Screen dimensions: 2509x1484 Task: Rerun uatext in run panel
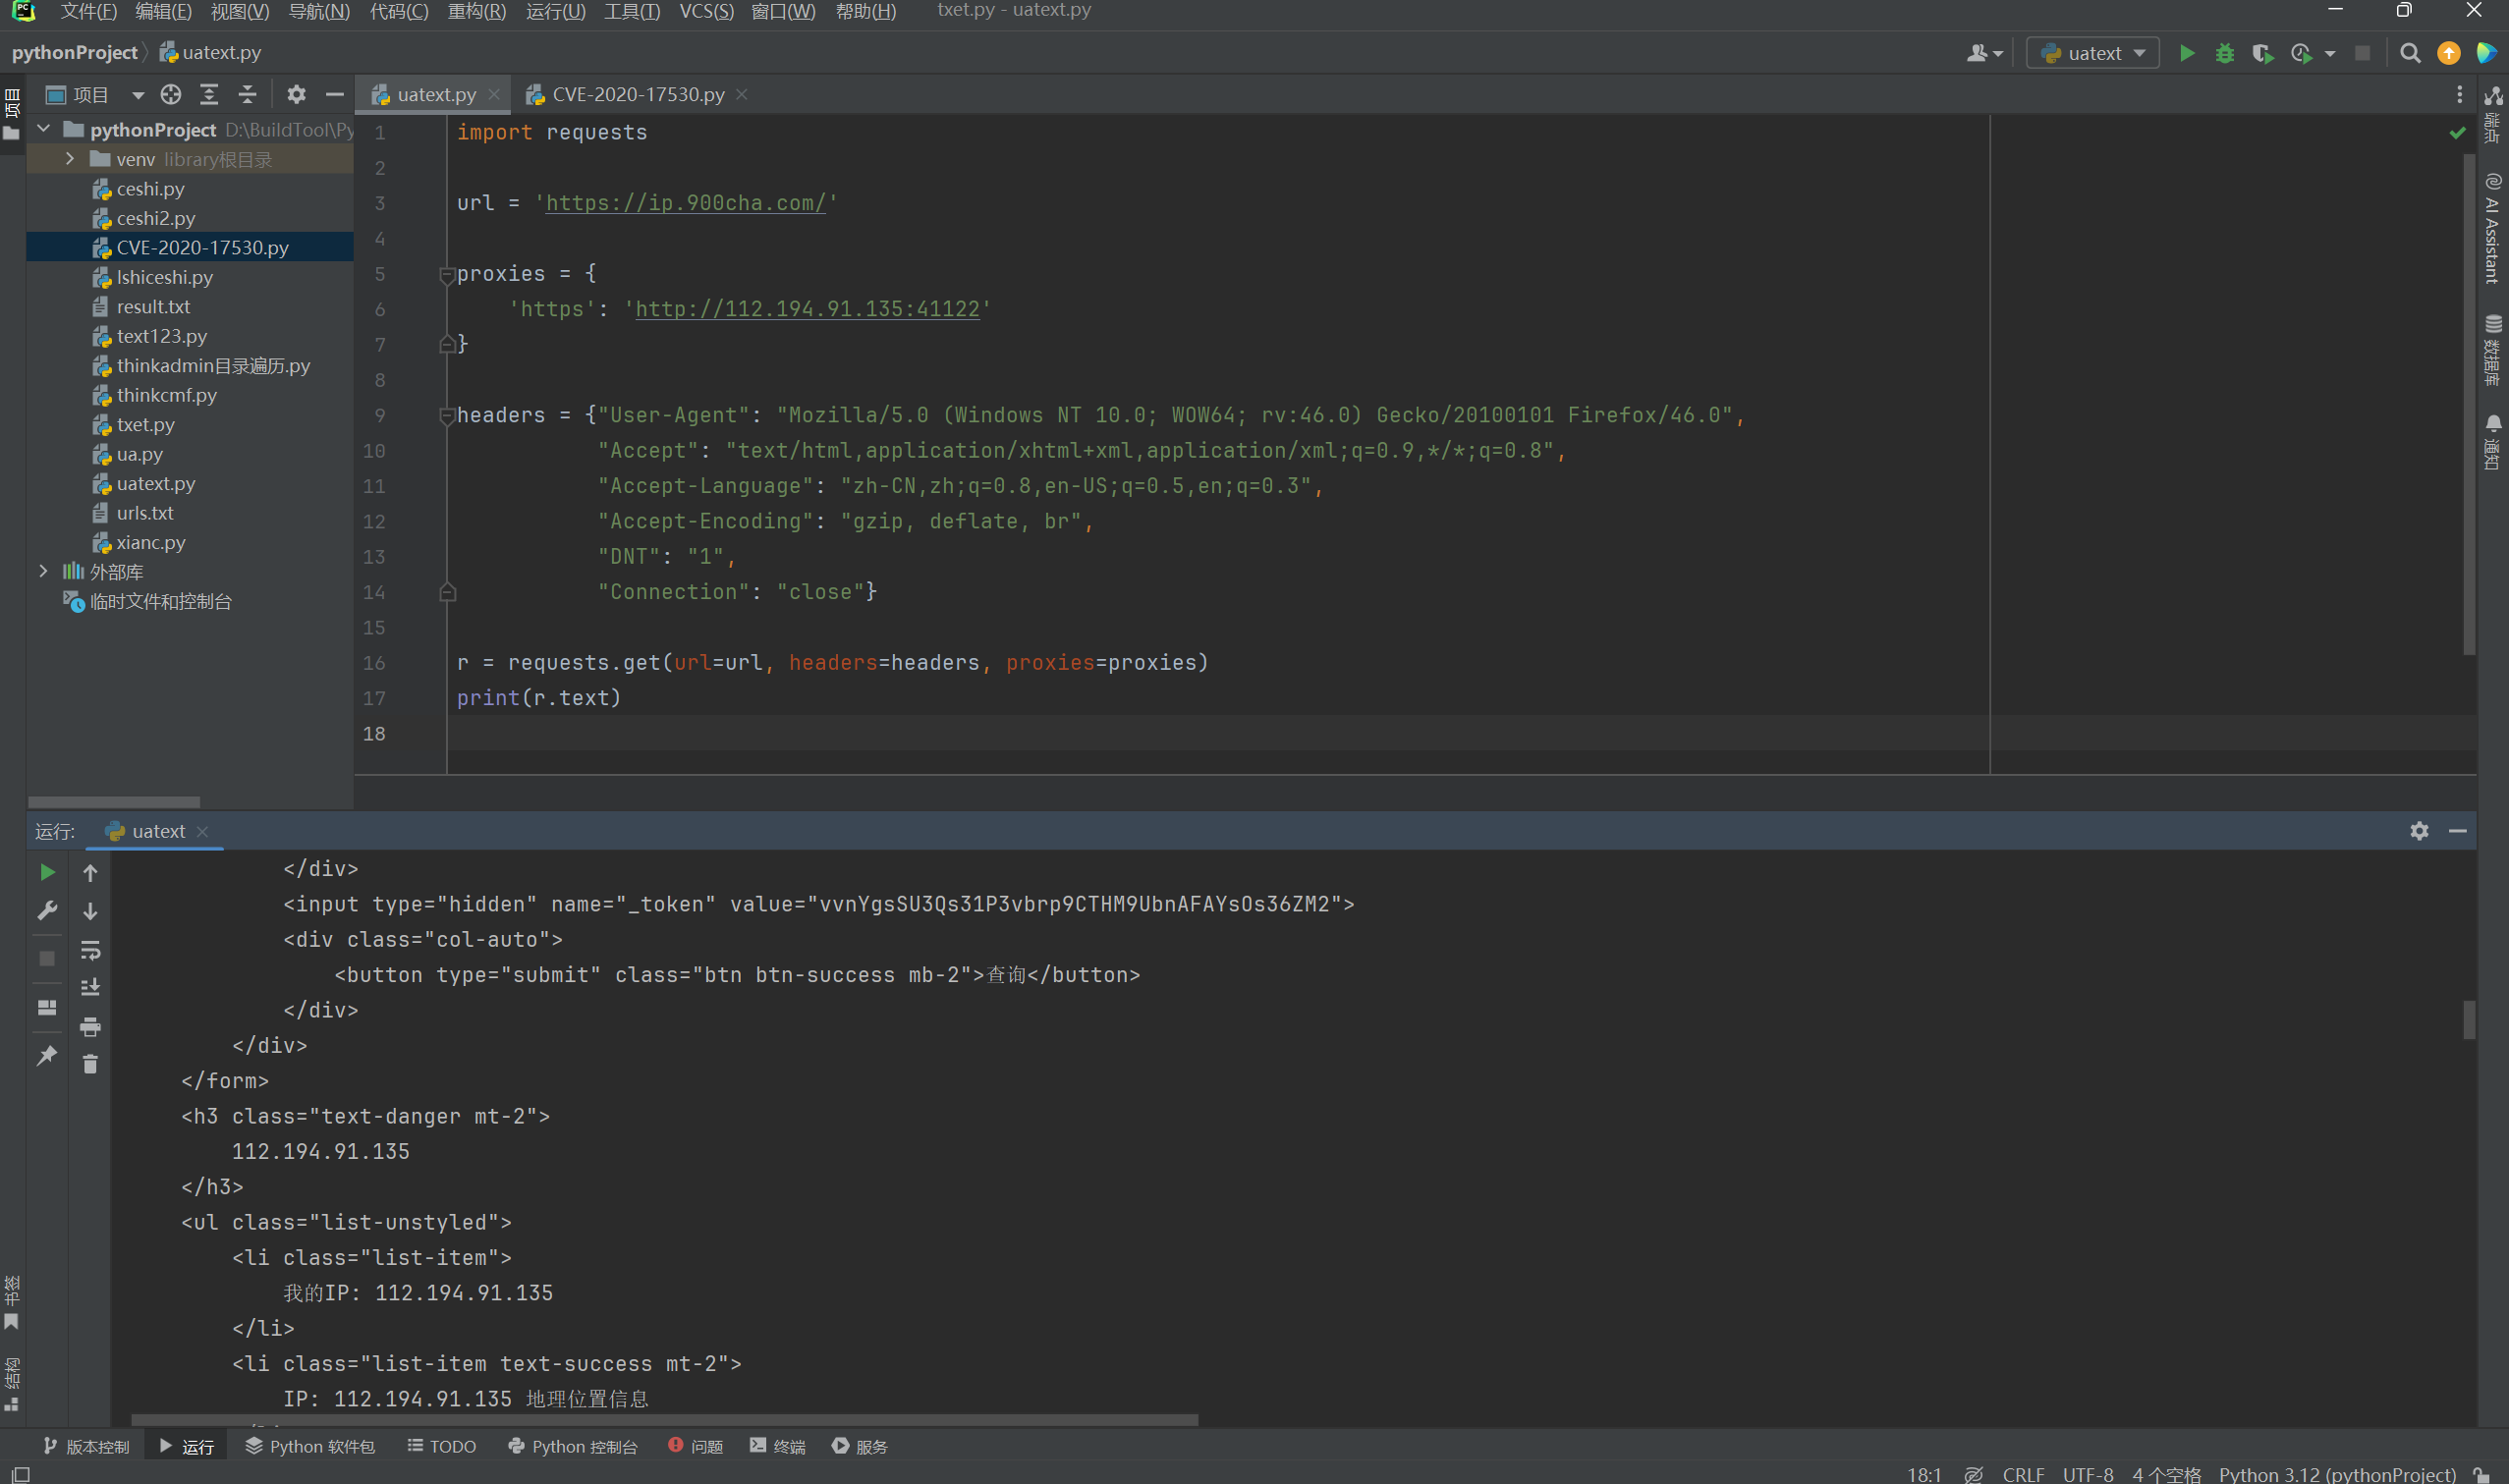[47, 872]
